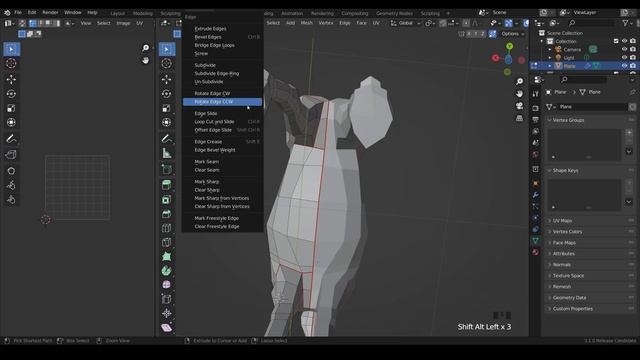Choose Bevel Edges in Edge menu
Image resolution: width=640 pixels, height=360 pixels.
tap(222, 37)
